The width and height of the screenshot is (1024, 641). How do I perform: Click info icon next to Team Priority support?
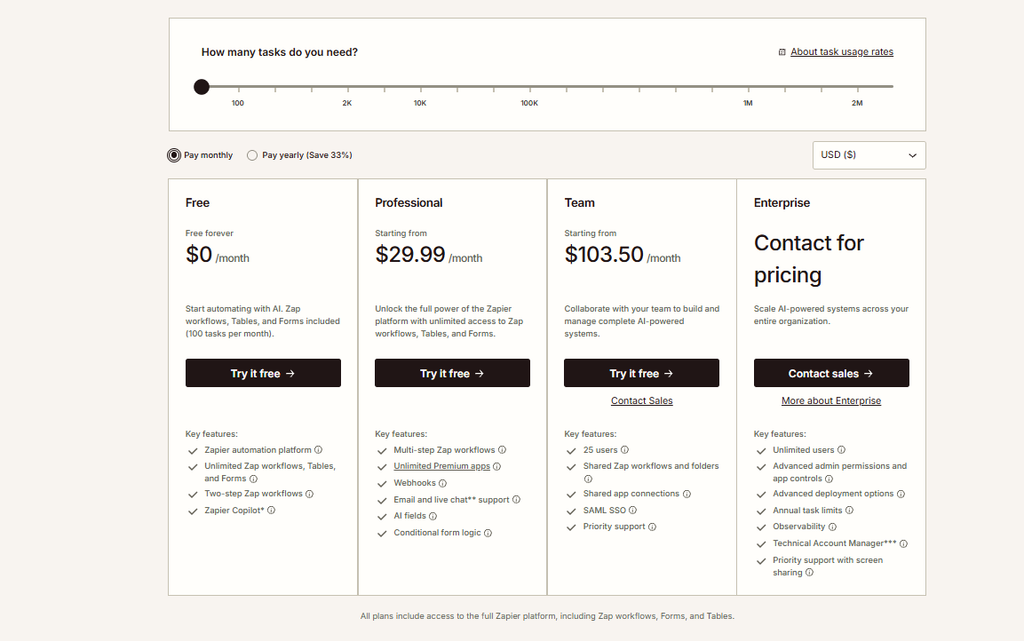coord(652,527)
